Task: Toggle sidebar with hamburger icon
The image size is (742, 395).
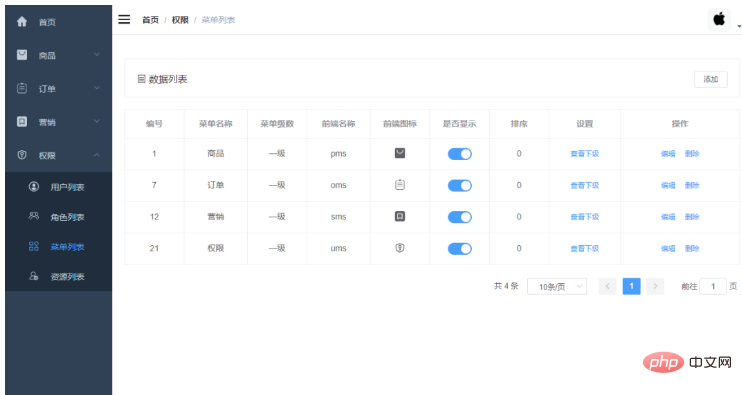Action: 124,19
